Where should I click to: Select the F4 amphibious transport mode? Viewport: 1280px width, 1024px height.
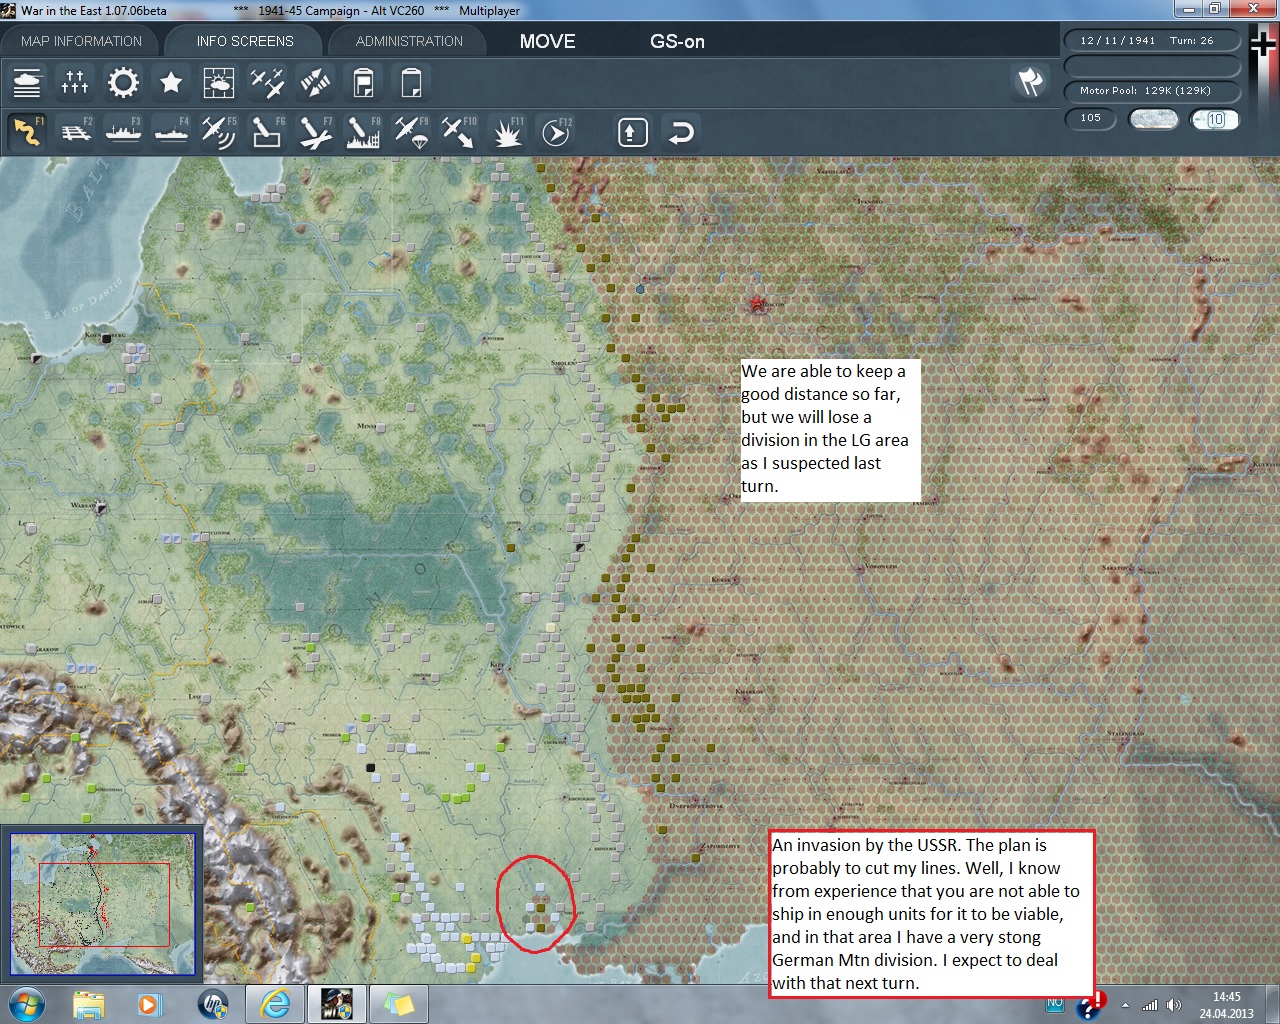point(171,132)
